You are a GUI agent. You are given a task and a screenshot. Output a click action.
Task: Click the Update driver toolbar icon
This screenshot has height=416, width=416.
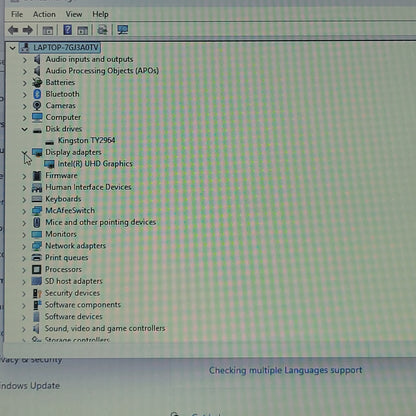[102, 30]
